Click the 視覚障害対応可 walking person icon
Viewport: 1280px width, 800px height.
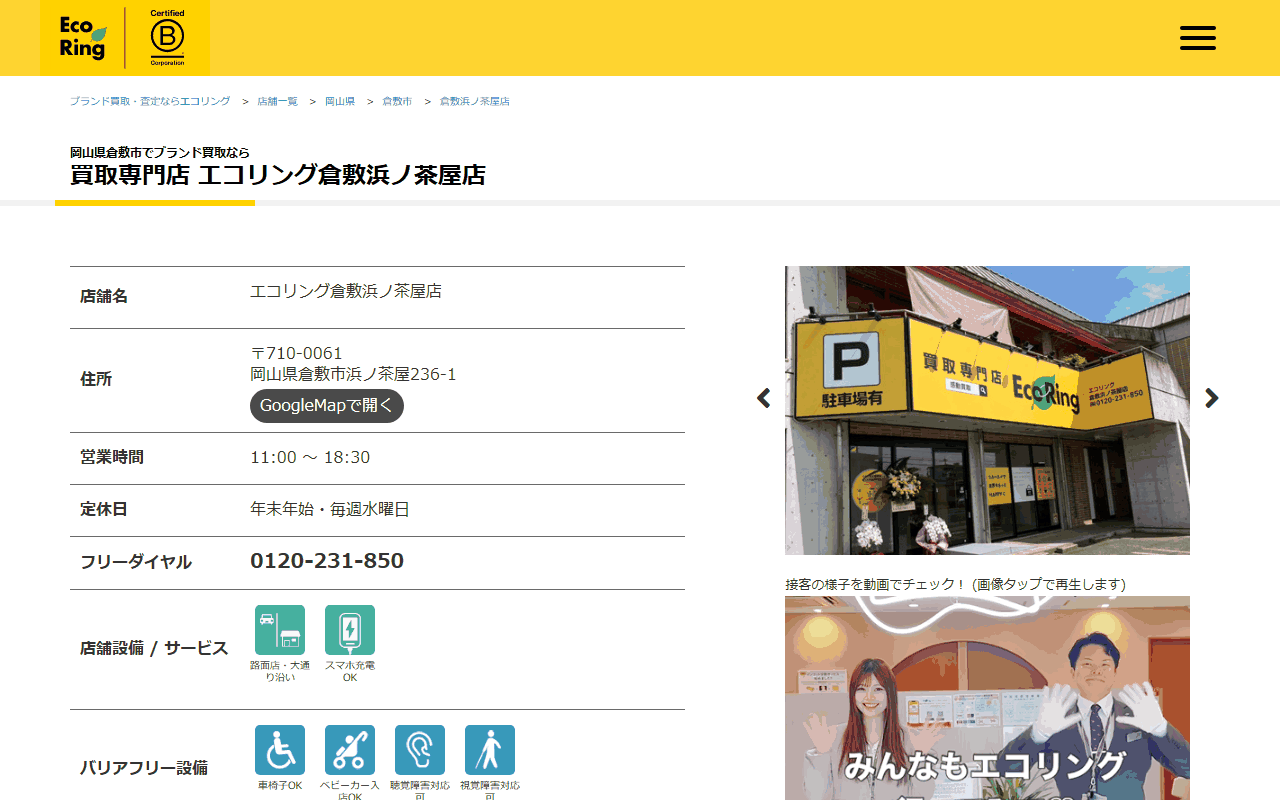tap(490, 750)
